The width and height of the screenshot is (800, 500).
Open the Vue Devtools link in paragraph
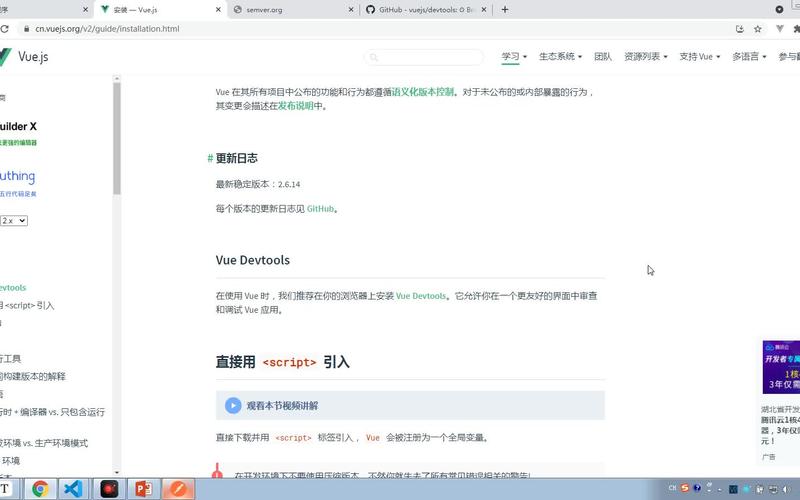tap(421, 296)
